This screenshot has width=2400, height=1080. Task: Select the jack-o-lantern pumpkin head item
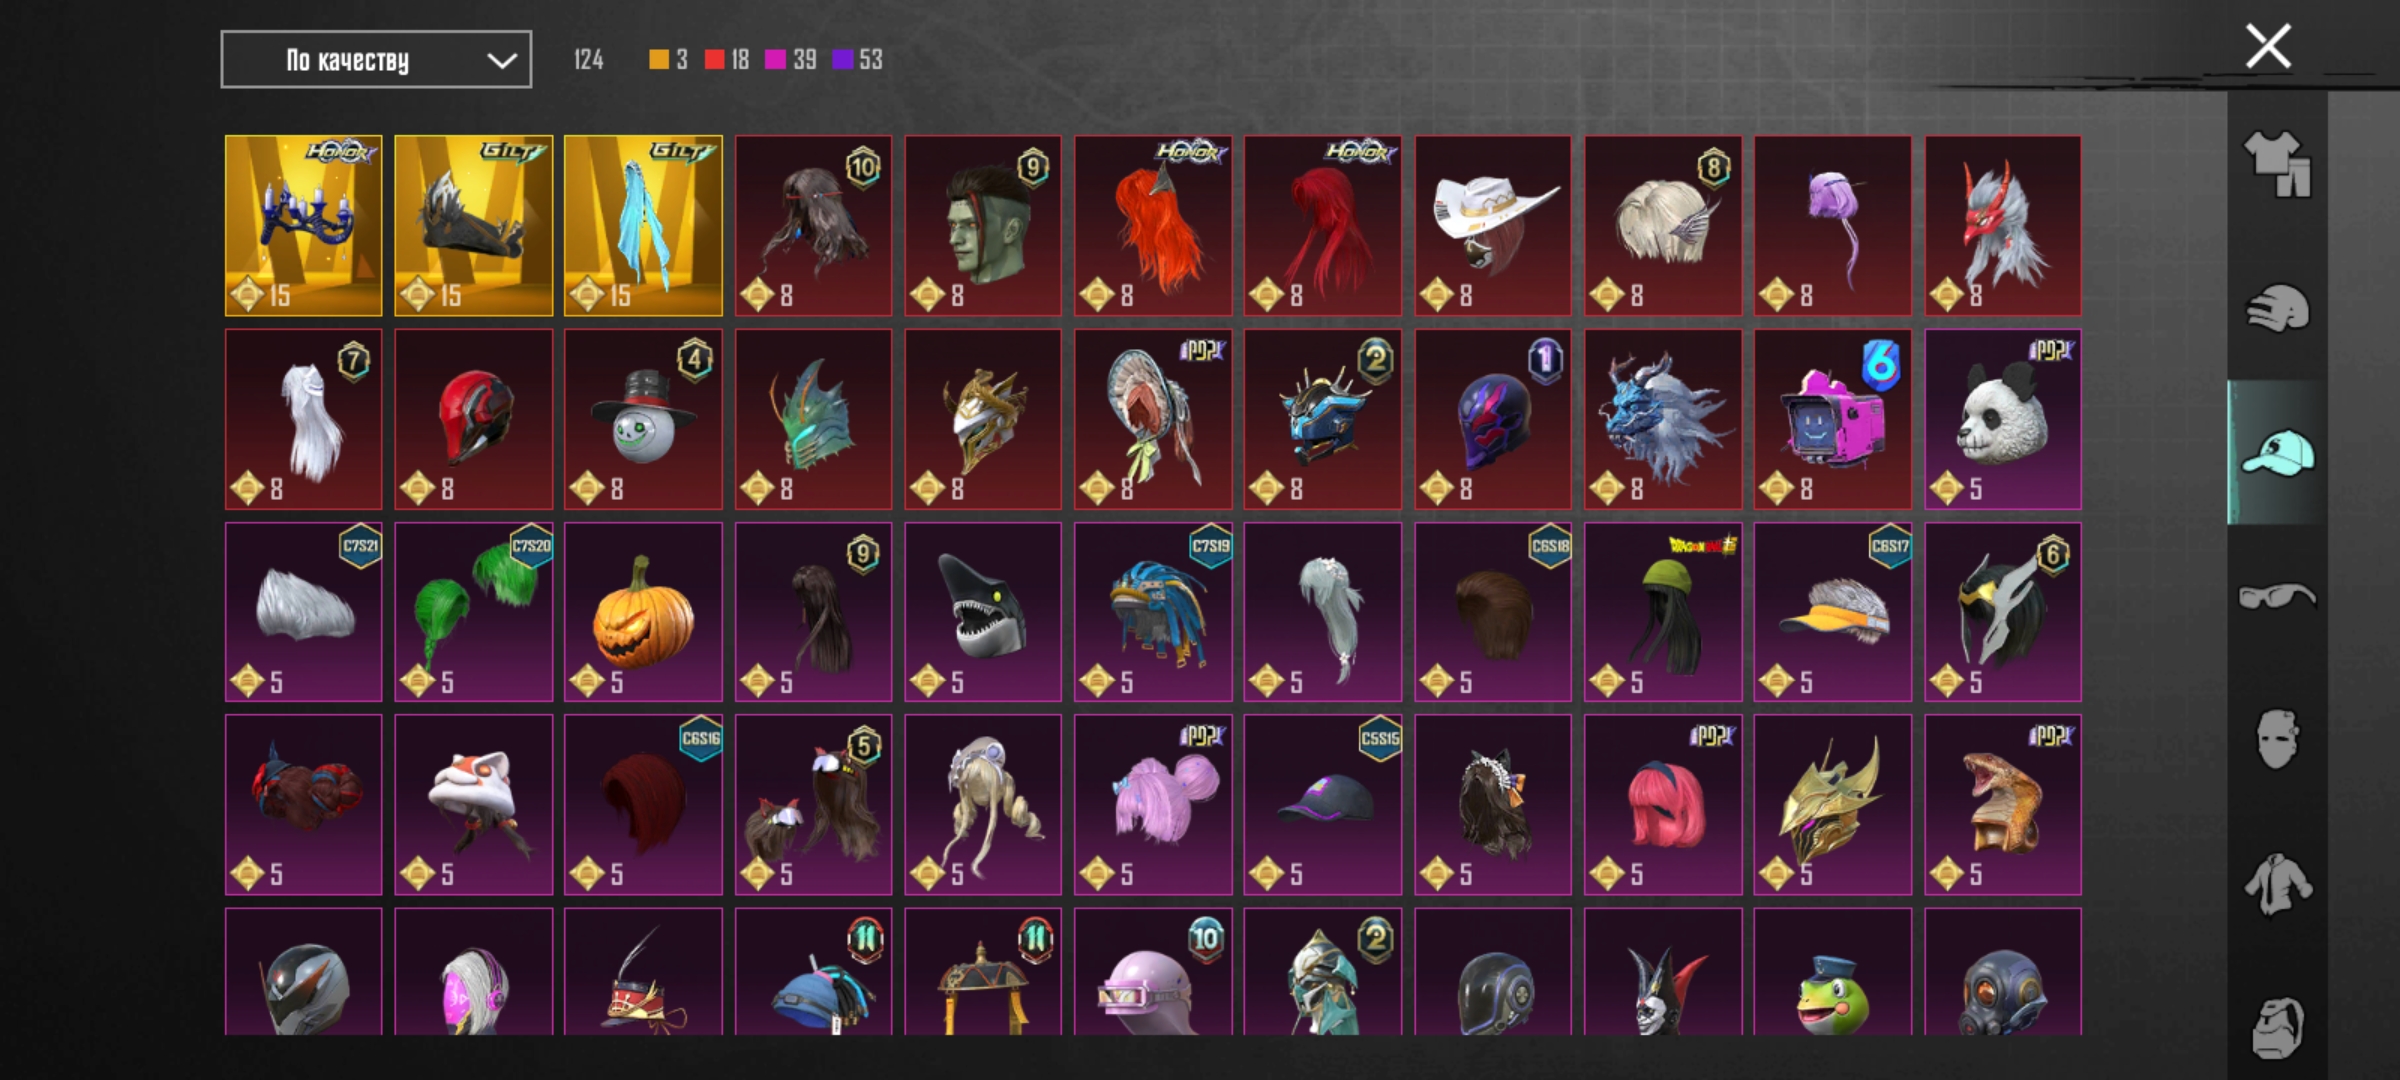[643, 612]
